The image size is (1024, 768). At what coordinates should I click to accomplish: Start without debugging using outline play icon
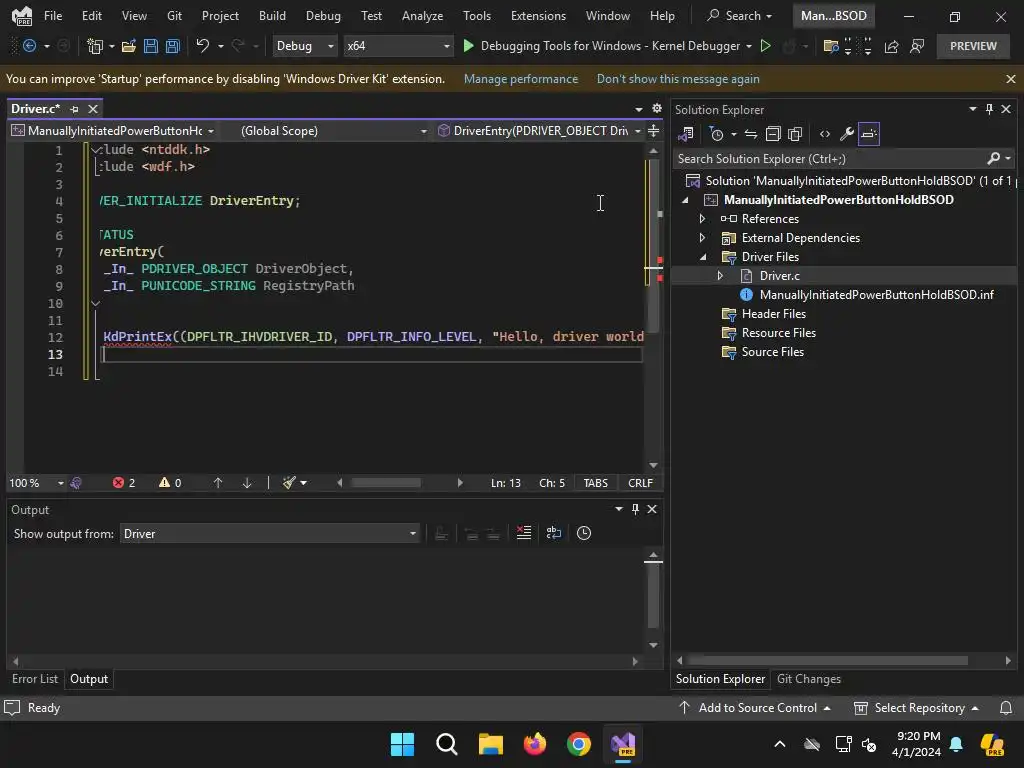[765, 46]
